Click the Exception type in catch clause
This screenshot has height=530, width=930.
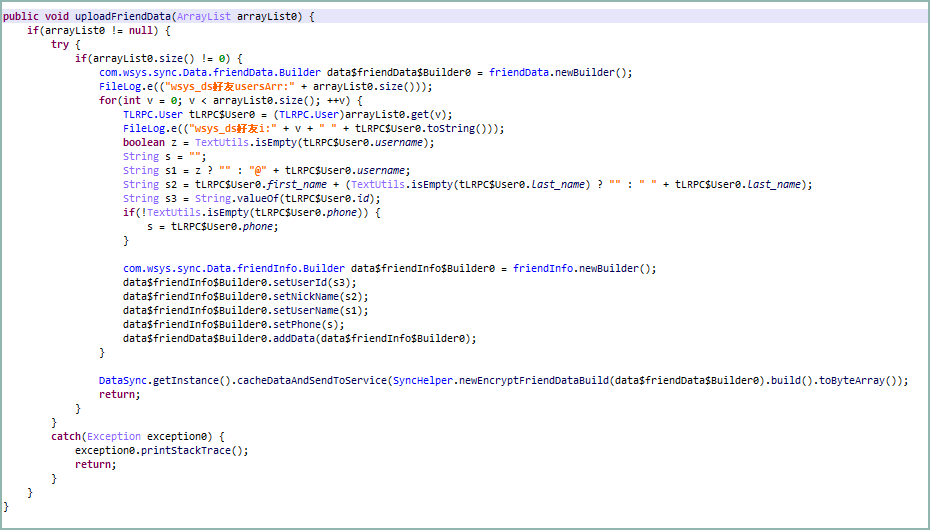114,436
